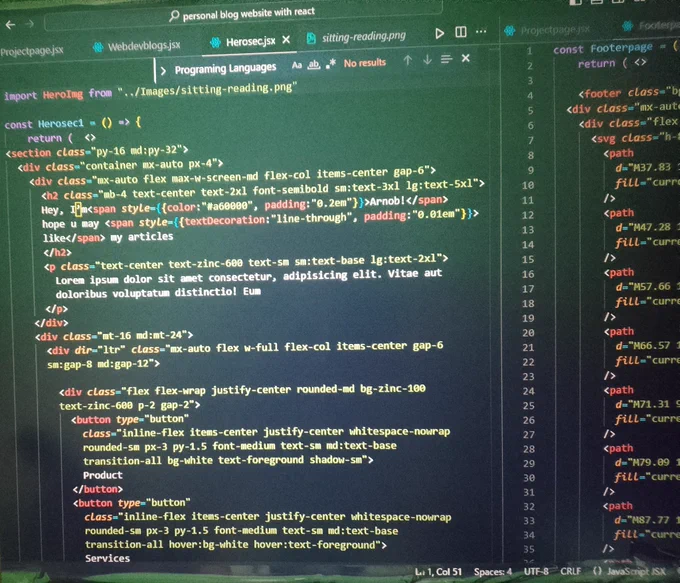Image resolution: width=680 pixels, height=583 pixels.
Task: Click the h2 class 'mb-4 text-center' line
Action: point(263,189)
